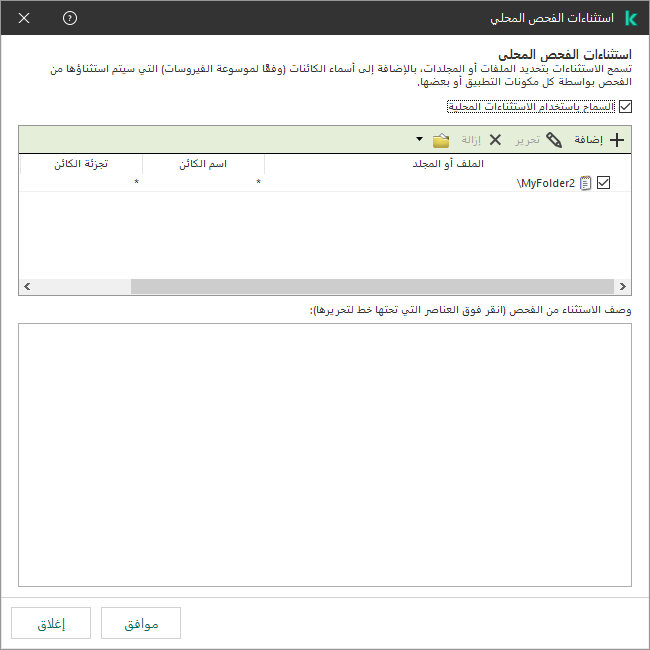650x650 pixels.
Task: Click the notepad icon in MyFolder2 row
Action: tap(585, 183)
